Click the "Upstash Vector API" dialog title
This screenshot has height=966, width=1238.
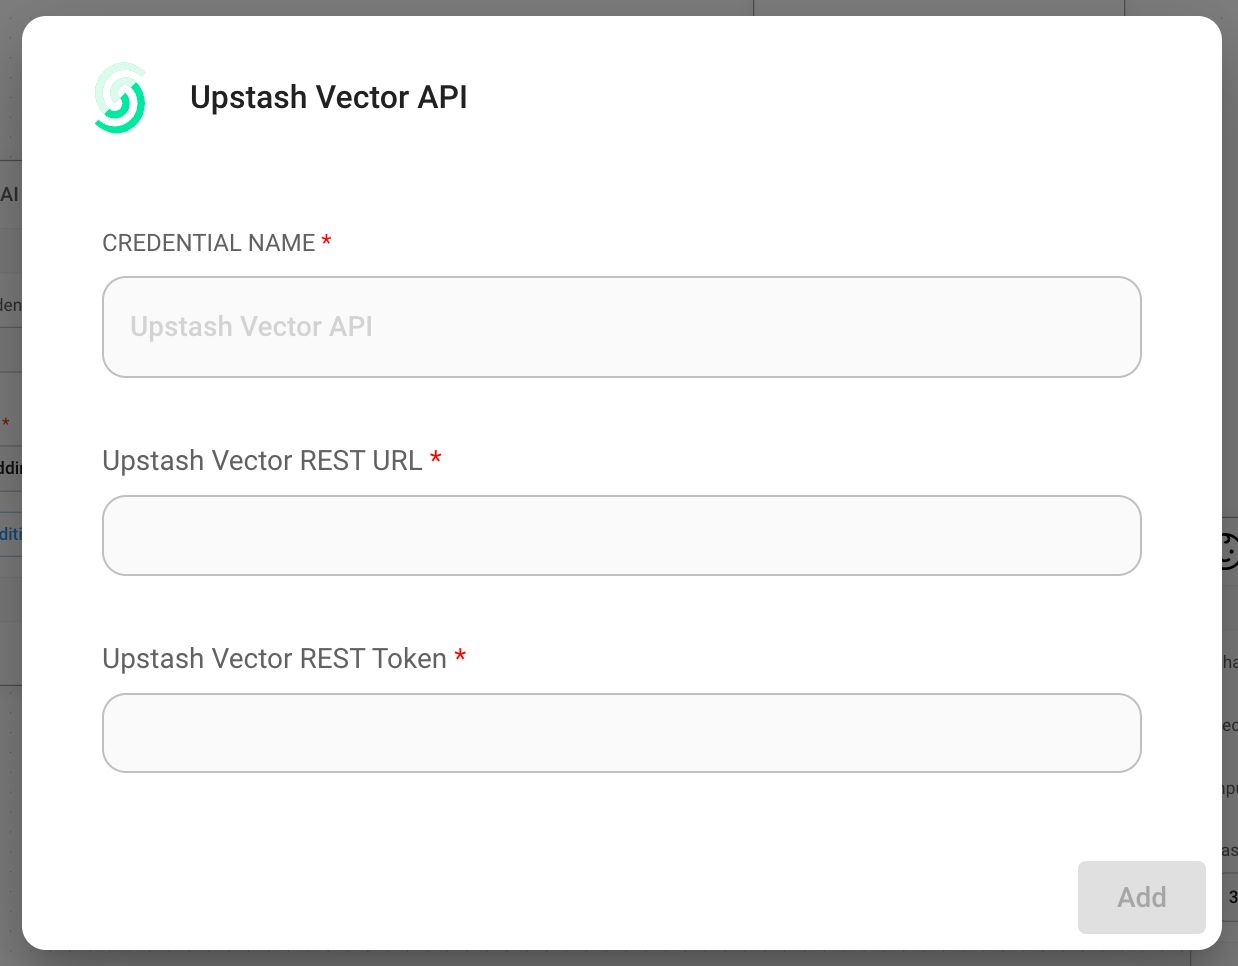pyautogui.click(x=328, y=97)
